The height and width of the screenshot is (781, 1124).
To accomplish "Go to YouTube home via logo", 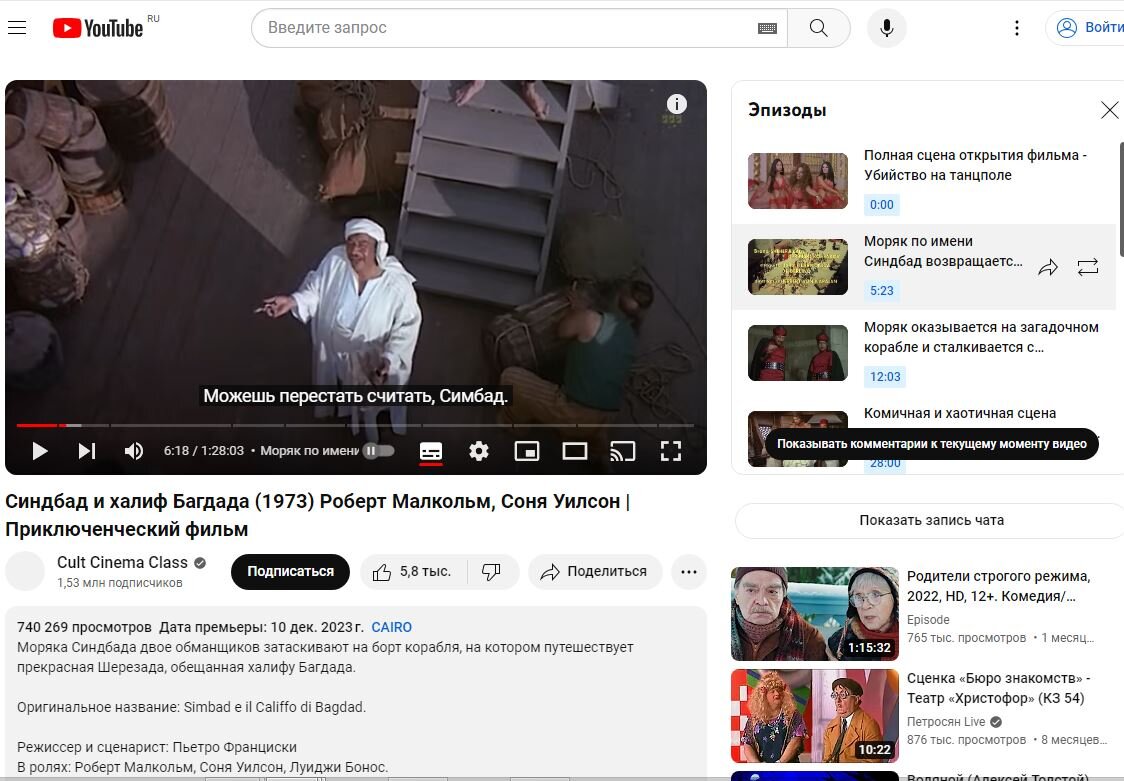I will [x=98, y=28].
